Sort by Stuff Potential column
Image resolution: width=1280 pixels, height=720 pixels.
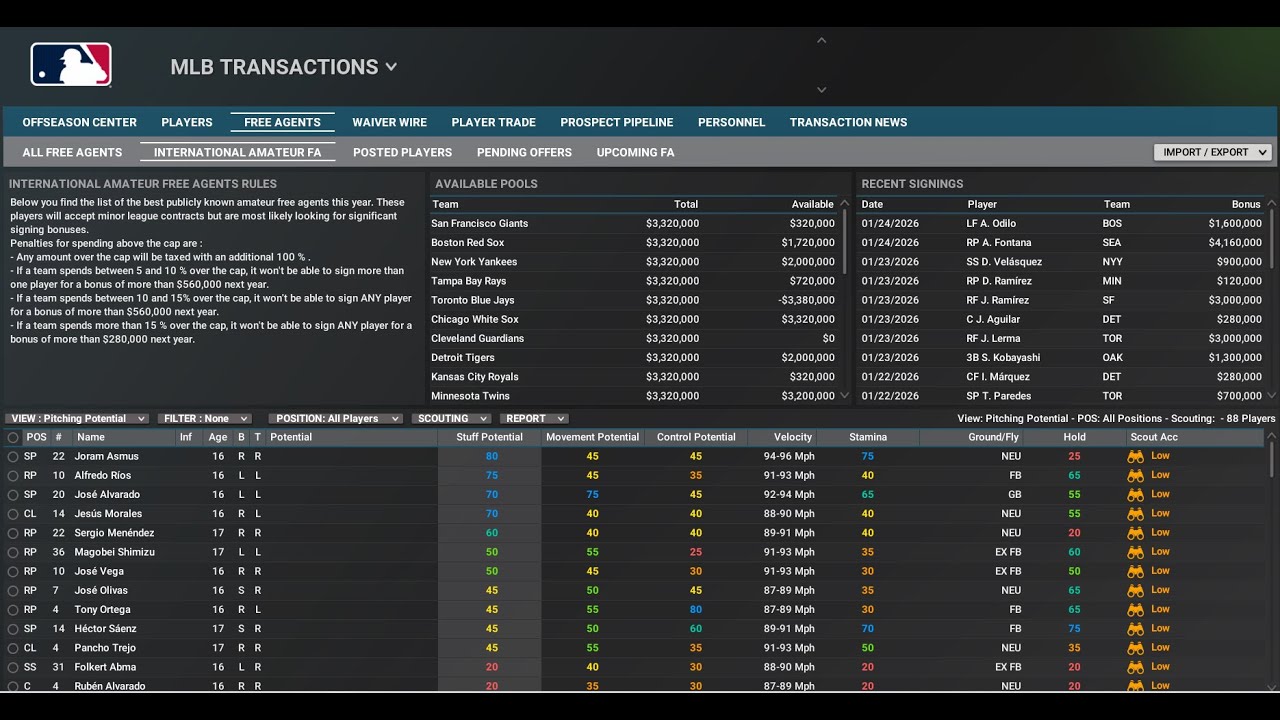click(x=490, y=437)
